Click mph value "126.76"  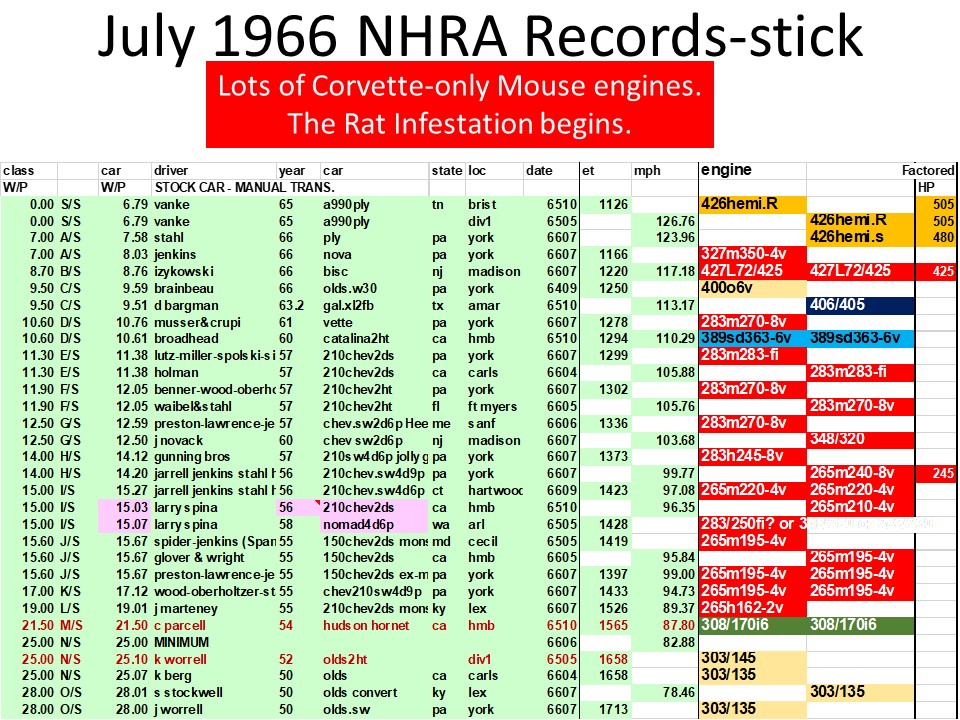point(675,221)
